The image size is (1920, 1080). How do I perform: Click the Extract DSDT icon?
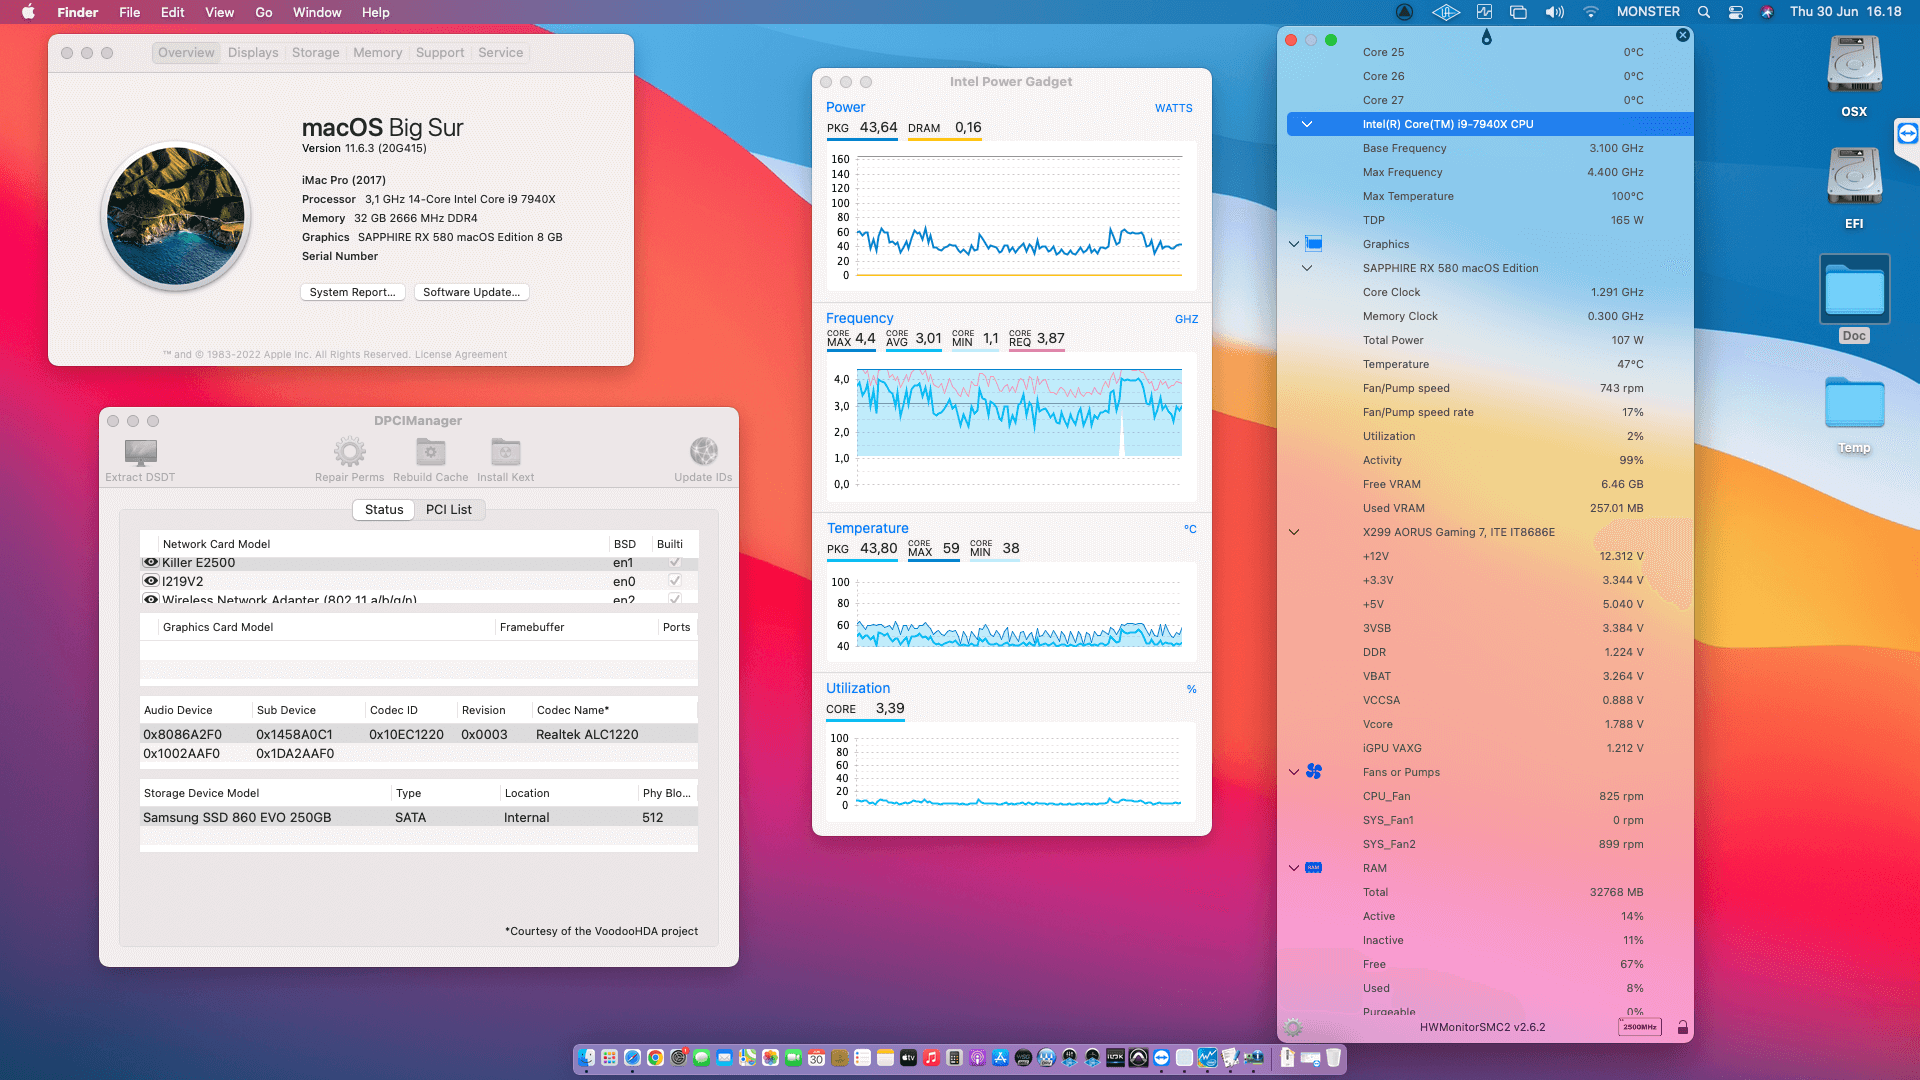pos(140,452)
